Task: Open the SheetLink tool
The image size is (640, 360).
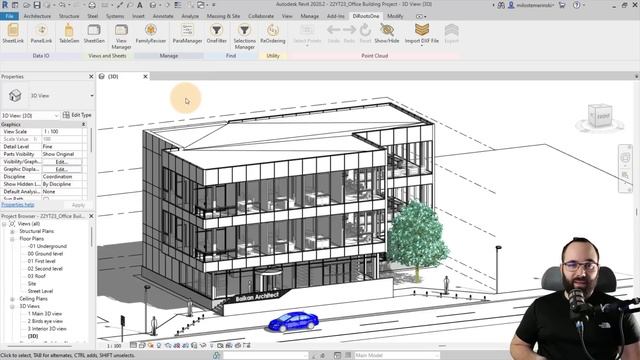Action: point(13,33)
